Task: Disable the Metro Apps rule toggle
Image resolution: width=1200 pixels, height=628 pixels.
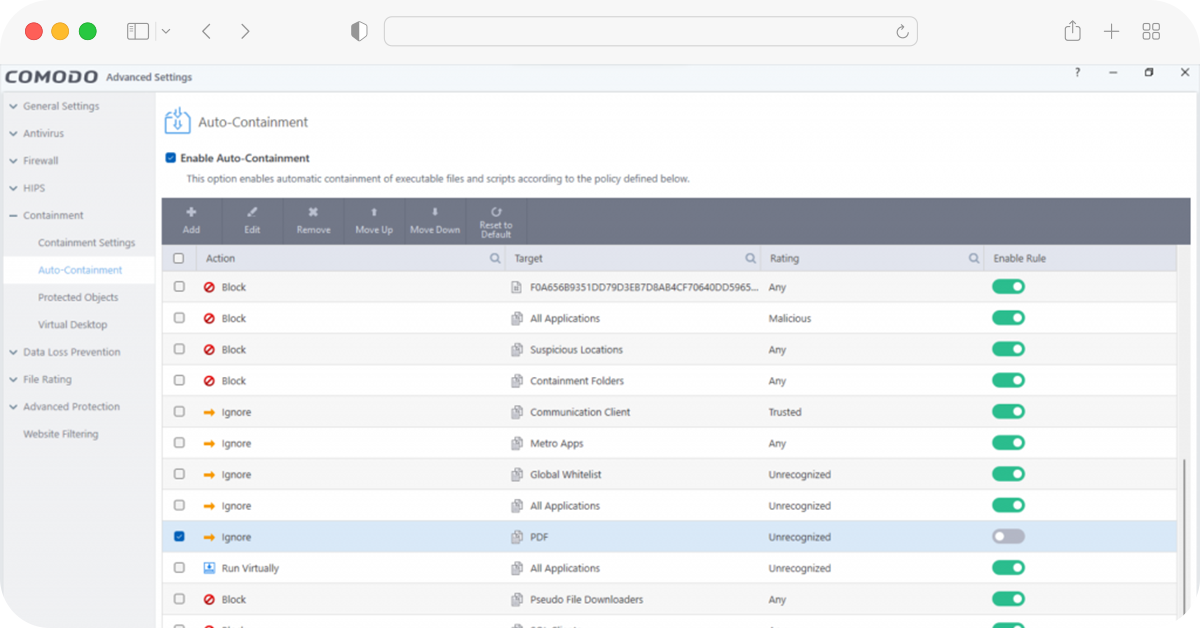Action: (1008, 443)
